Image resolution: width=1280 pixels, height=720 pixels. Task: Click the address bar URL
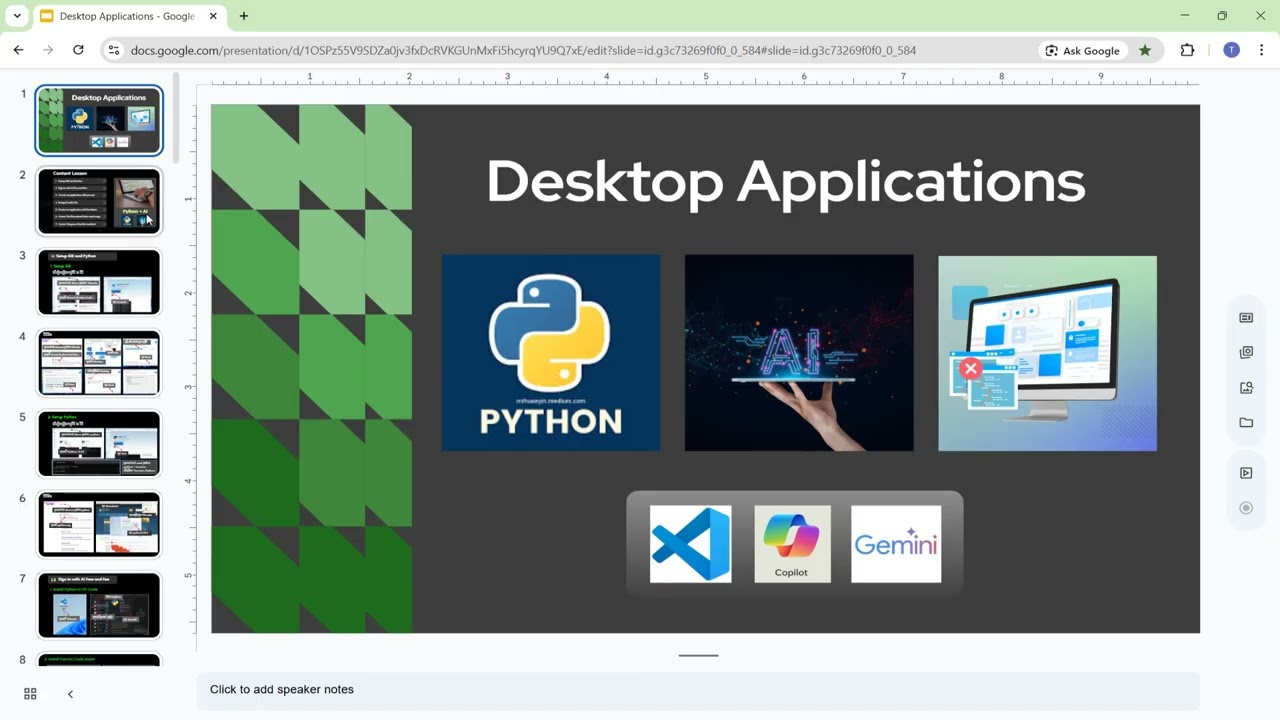[523, 50]
